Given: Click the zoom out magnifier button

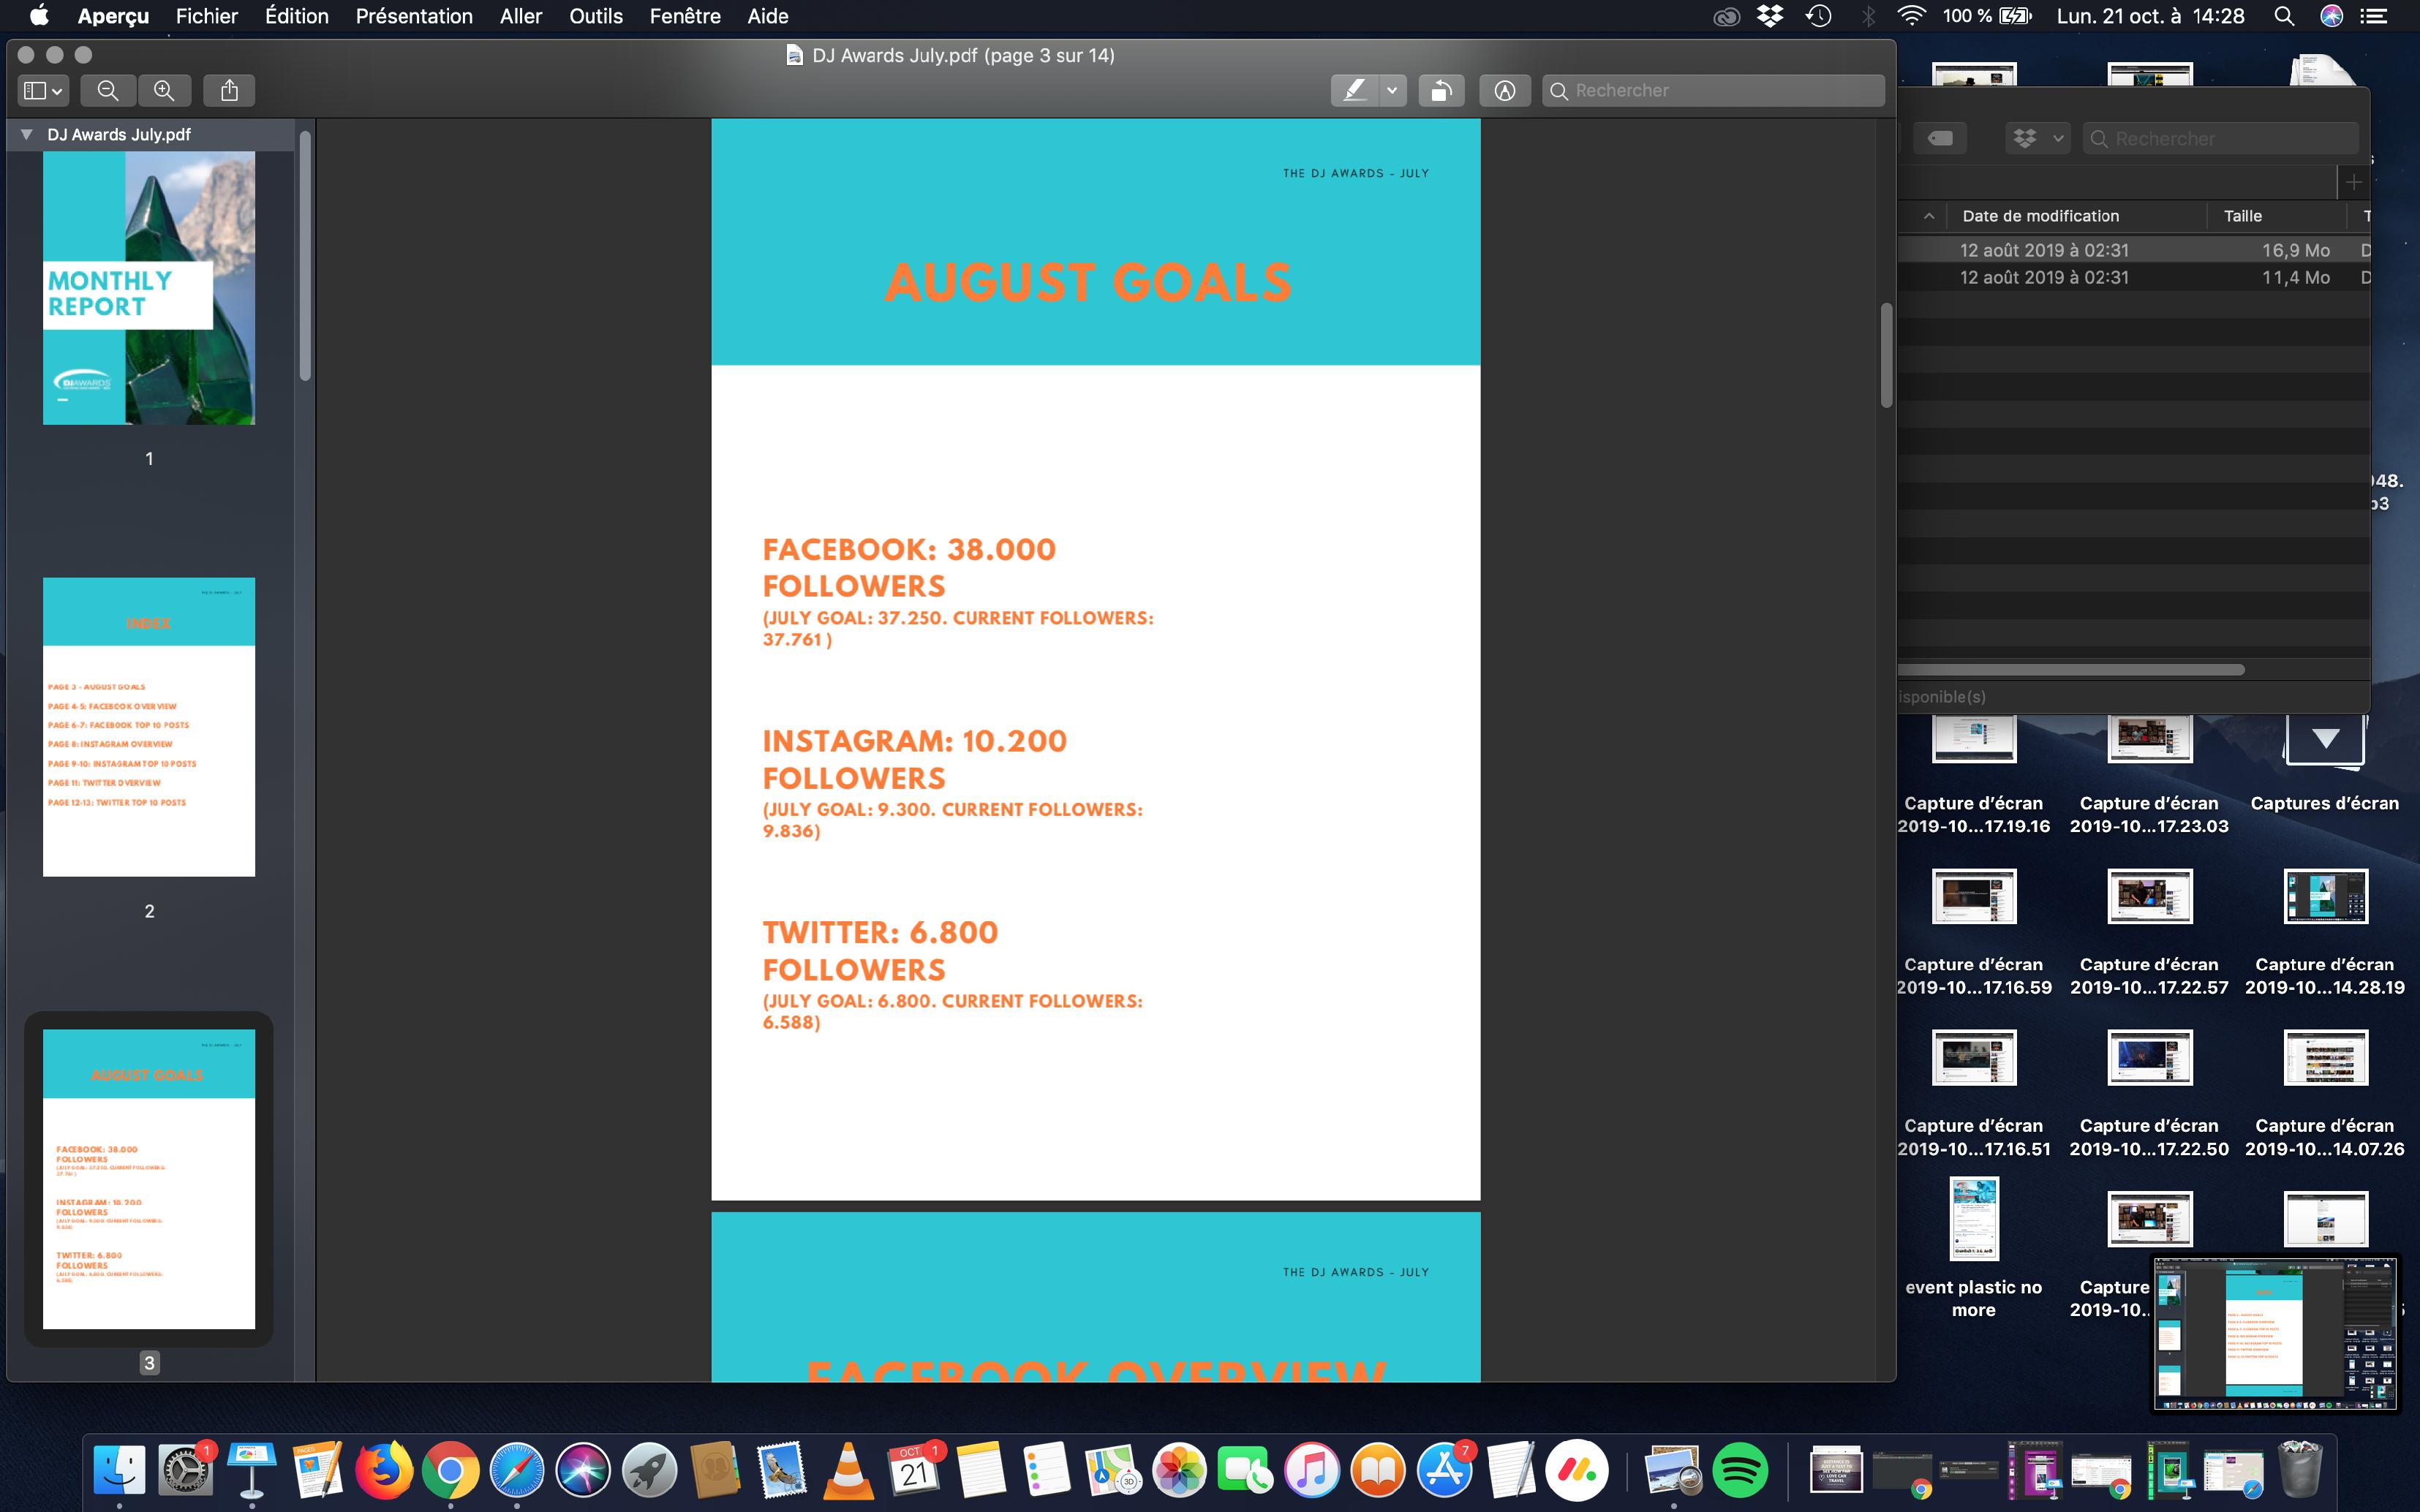Looking at the screenshot, I should click(x=108, y=91).
